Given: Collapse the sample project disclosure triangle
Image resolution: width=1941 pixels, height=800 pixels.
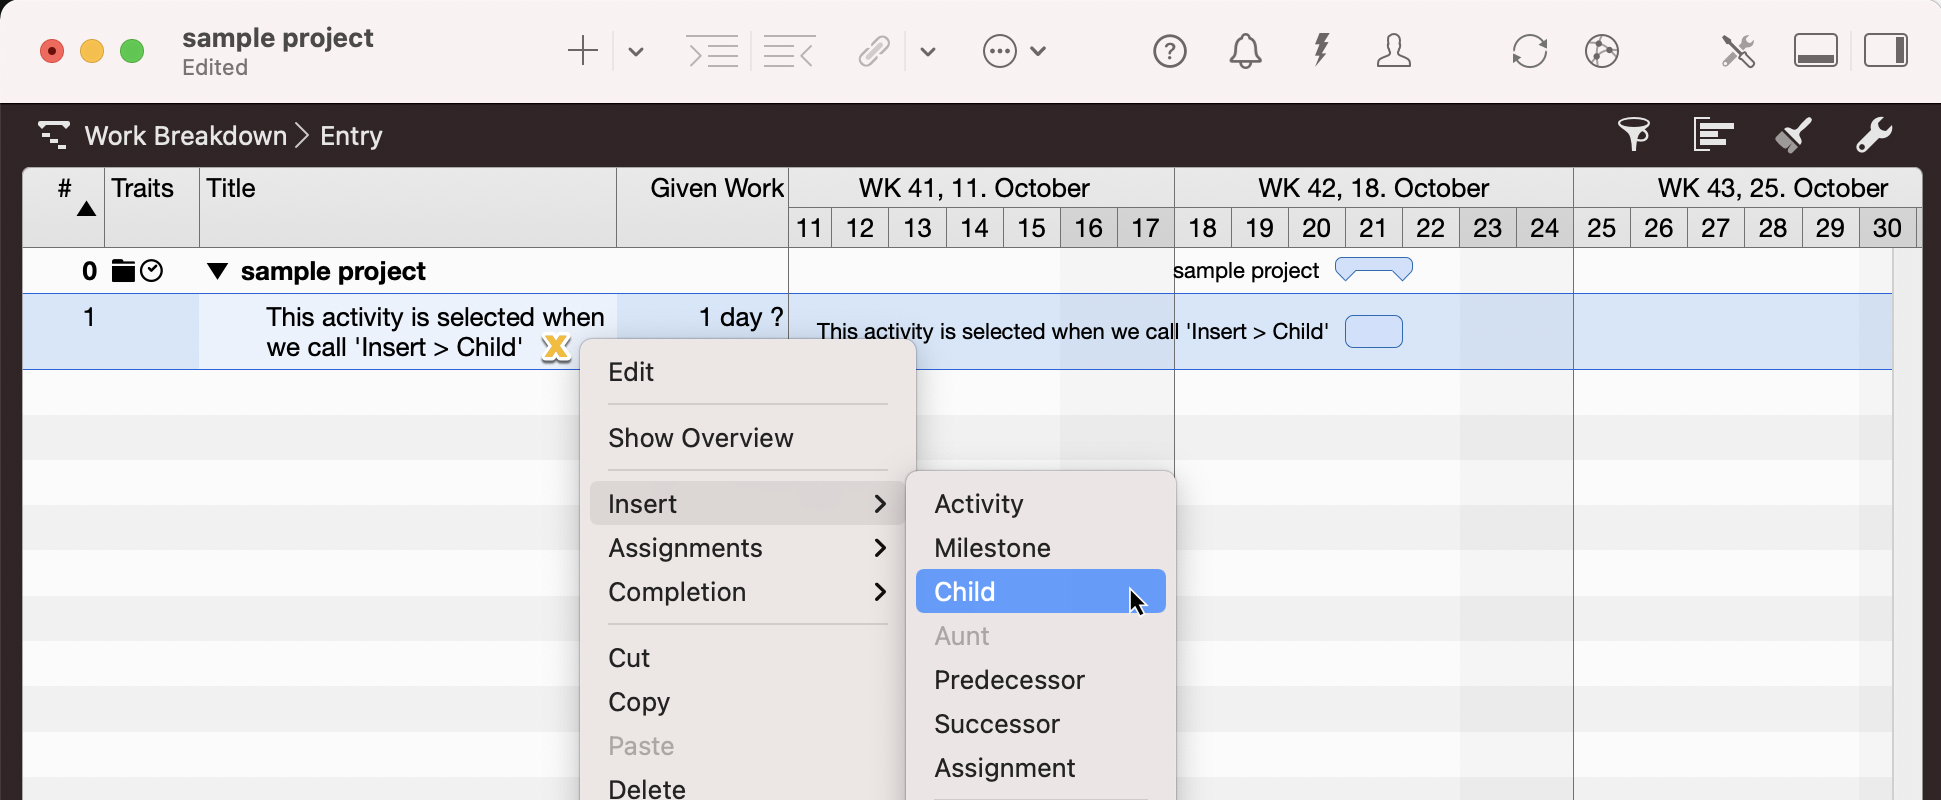Looking at the screenshot, I should [x=217, y=271].
